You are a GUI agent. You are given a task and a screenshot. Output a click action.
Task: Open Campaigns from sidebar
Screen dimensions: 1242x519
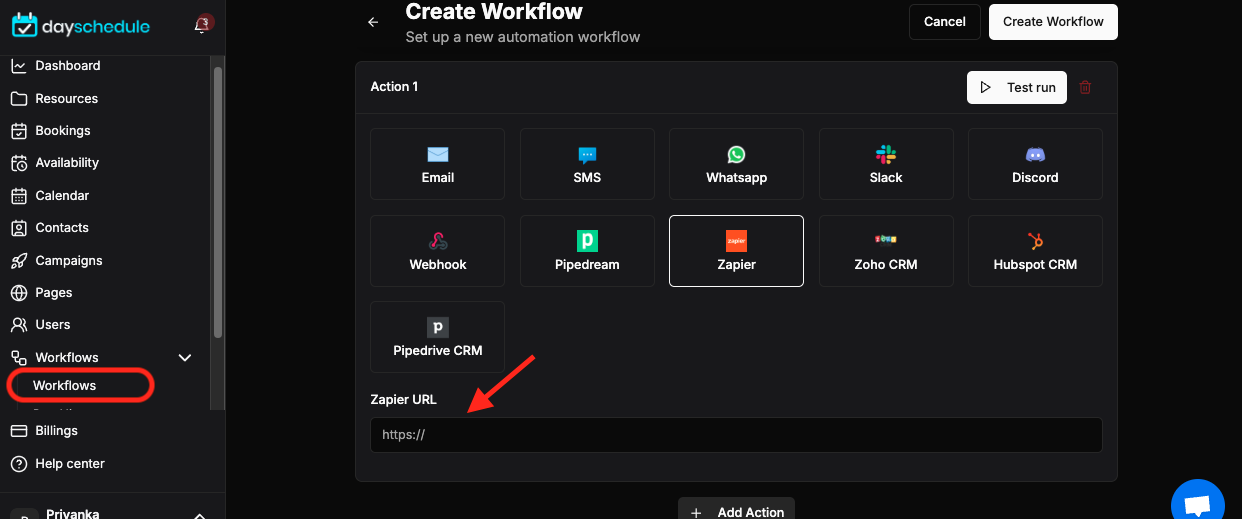coord(69,261)
